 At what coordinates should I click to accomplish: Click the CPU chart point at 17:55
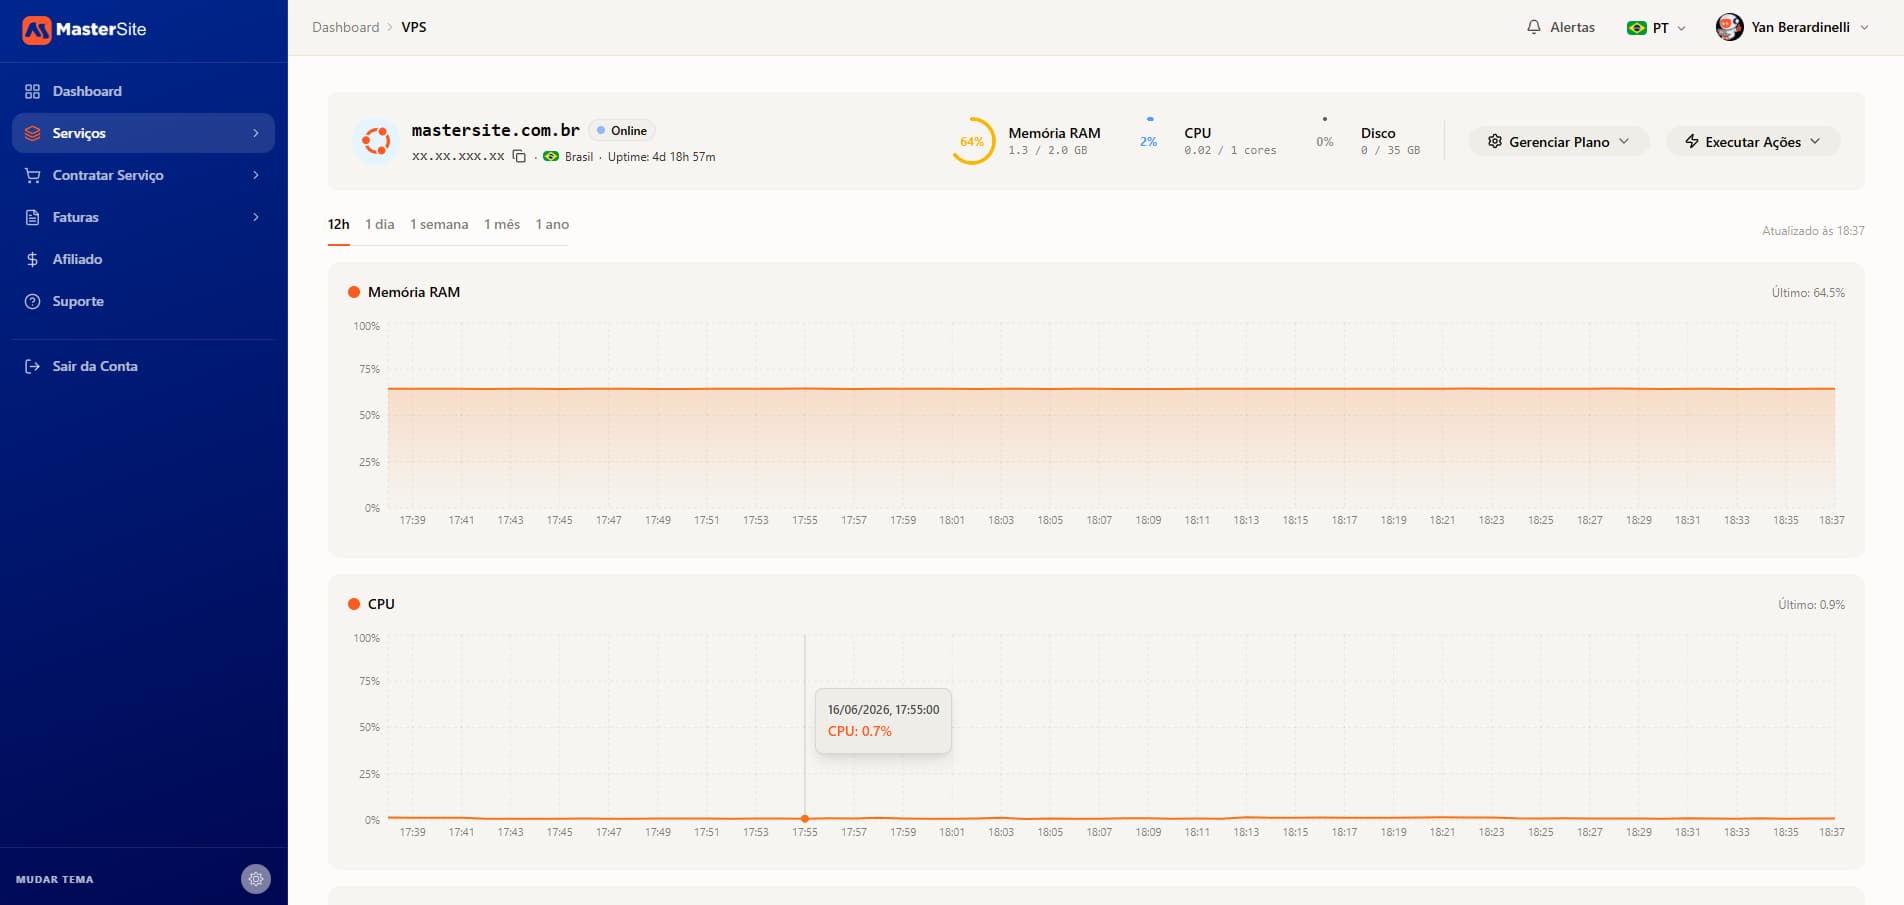click(x=805, y=818)
